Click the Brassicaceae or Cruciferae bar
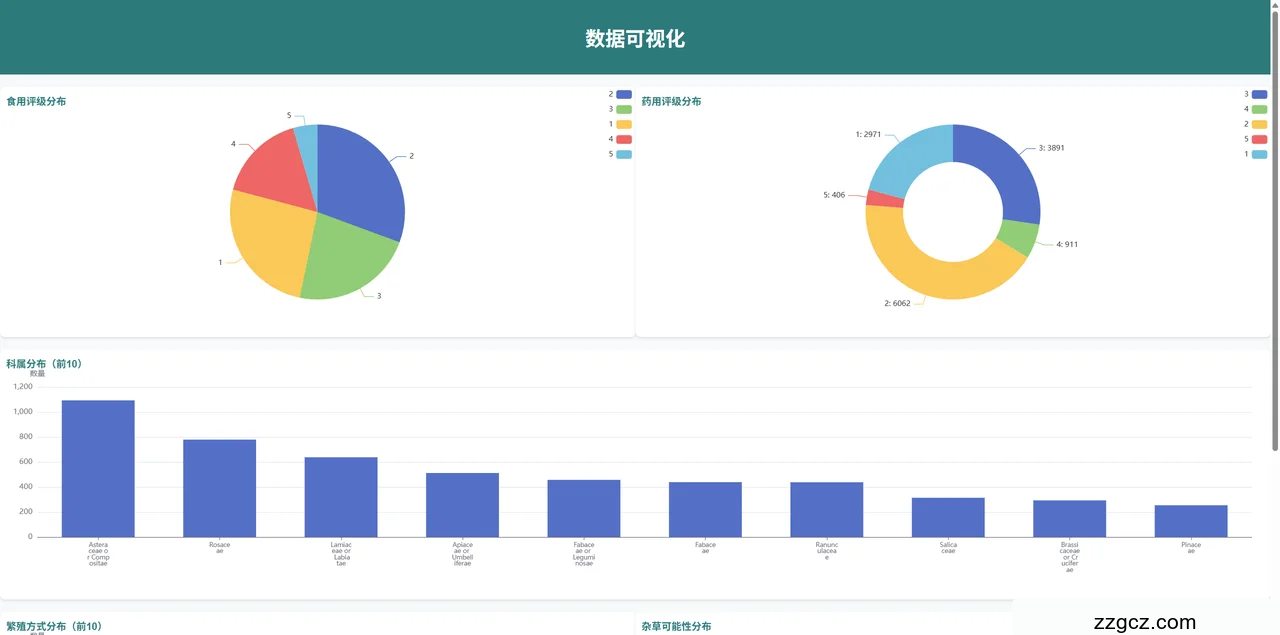 1069,518
